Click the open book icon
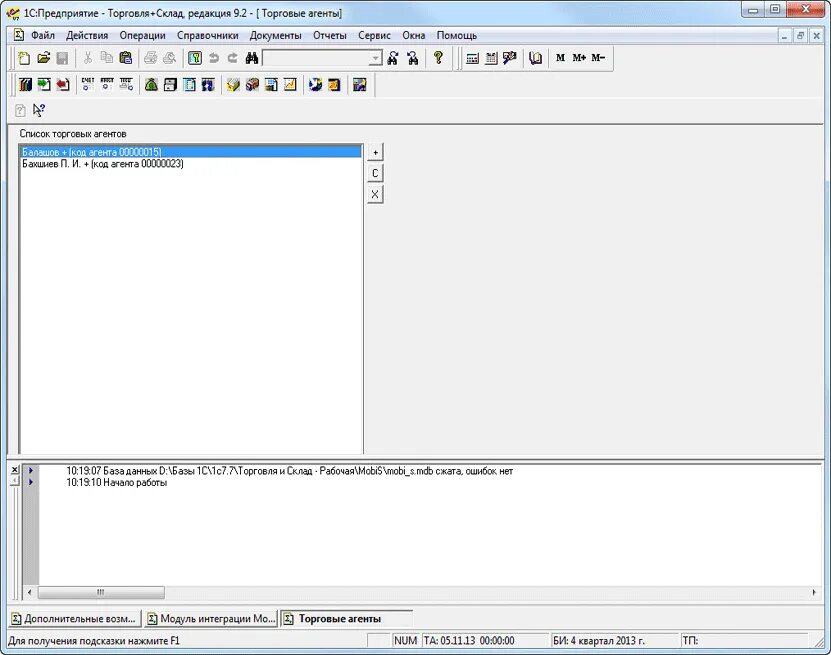Image resolution: width=831 pixels, height=655 pixels. pos(535,58)
